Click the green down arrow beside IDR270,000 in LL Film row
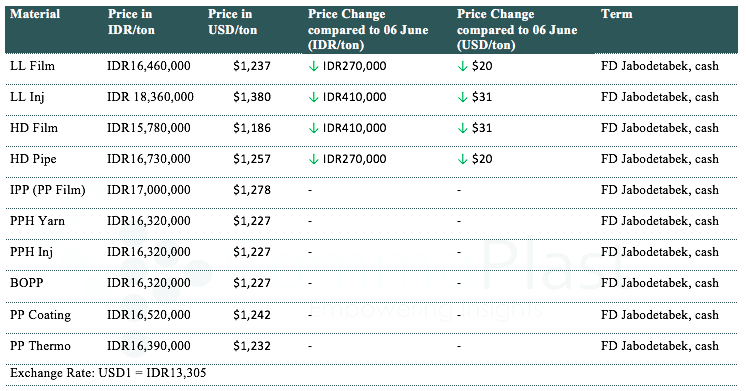746x391 pixels. point(313,67)
